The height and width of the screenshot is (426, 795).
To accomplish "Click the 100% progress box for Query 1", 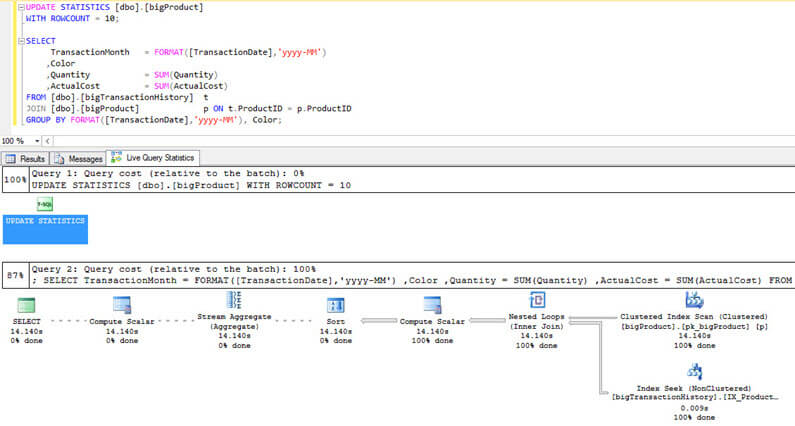I will (15, 180).
